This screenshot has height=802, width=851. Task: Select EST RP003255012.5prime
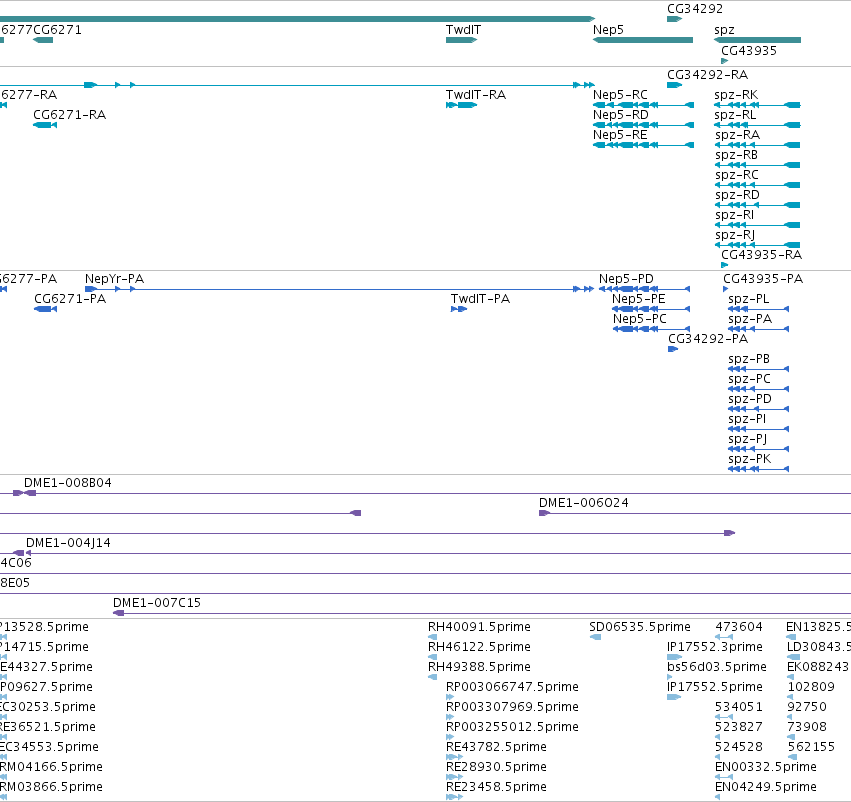(x=449, y=737)
